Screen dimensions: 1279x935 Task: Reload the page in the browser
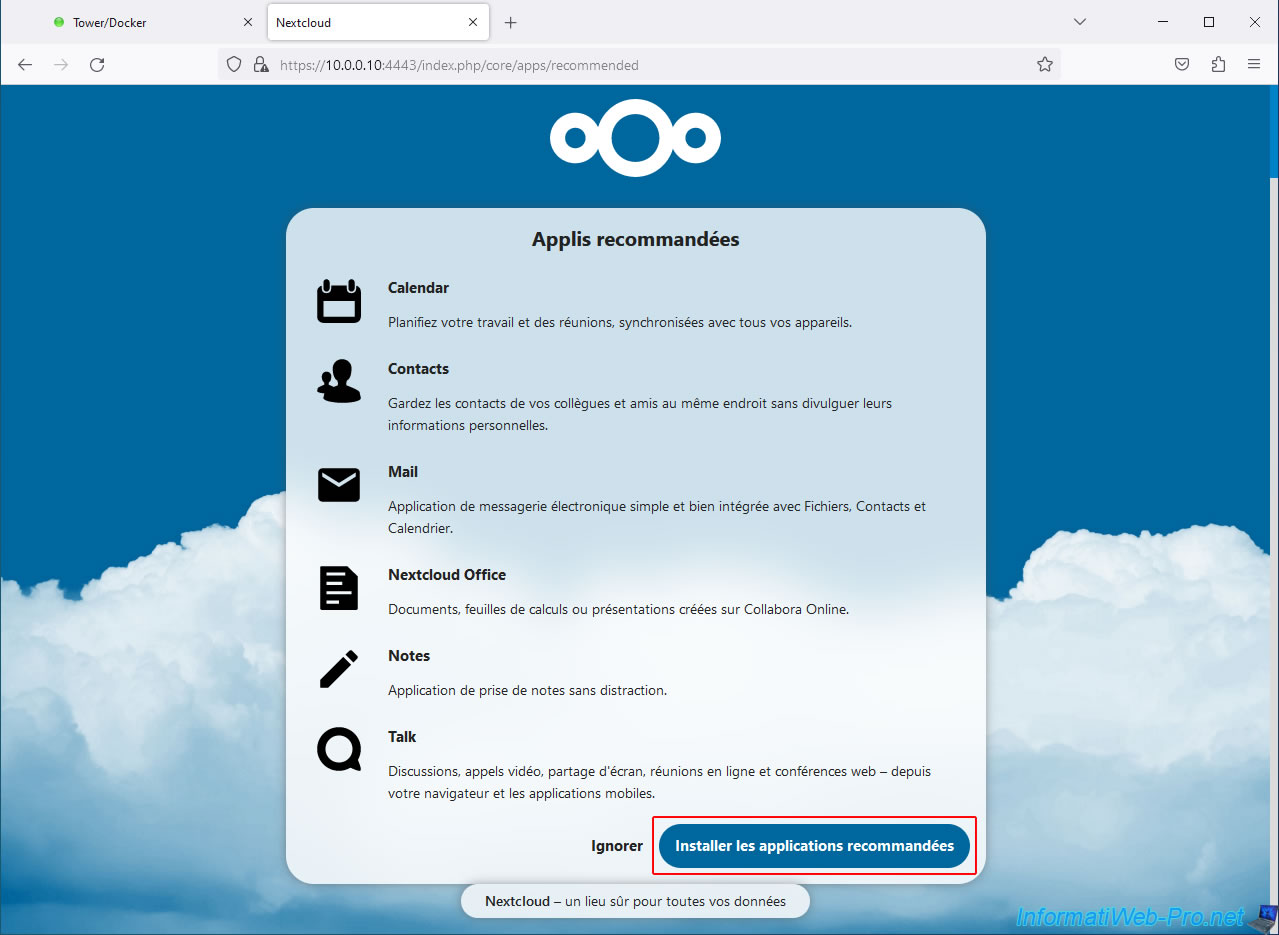point(97,65)
